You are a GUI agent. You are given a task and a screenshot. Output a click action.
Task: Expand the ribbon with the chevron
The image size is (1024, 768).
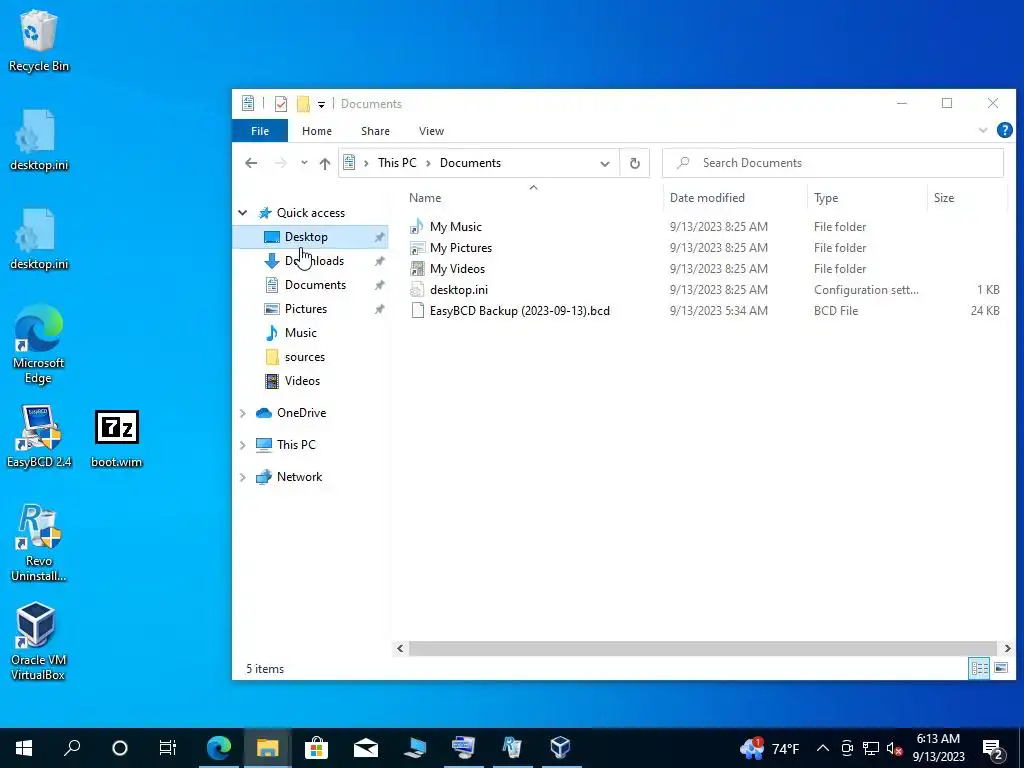[982, 130]
